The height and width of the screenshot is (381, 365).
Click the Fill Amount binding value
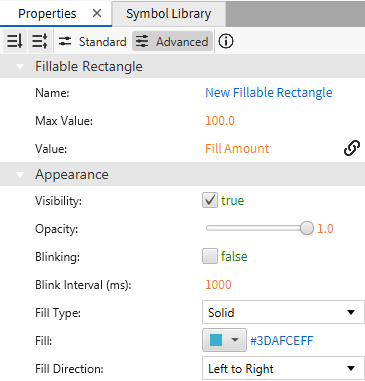tap(237, 148)
